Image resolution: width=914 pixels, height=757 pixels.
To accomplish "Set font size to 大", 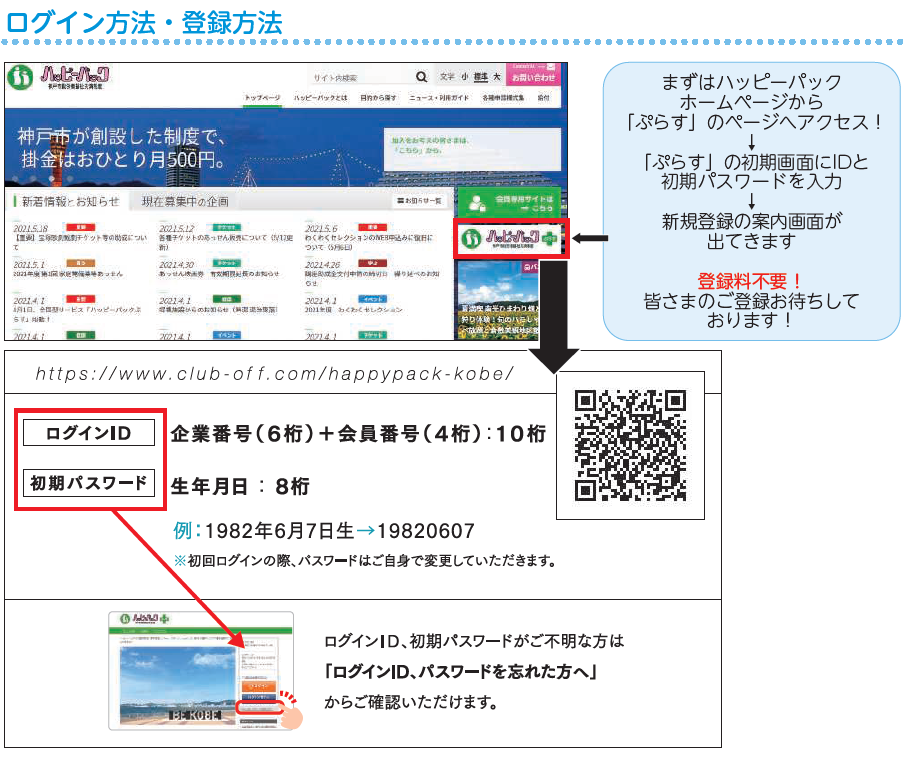I will 496,77.
